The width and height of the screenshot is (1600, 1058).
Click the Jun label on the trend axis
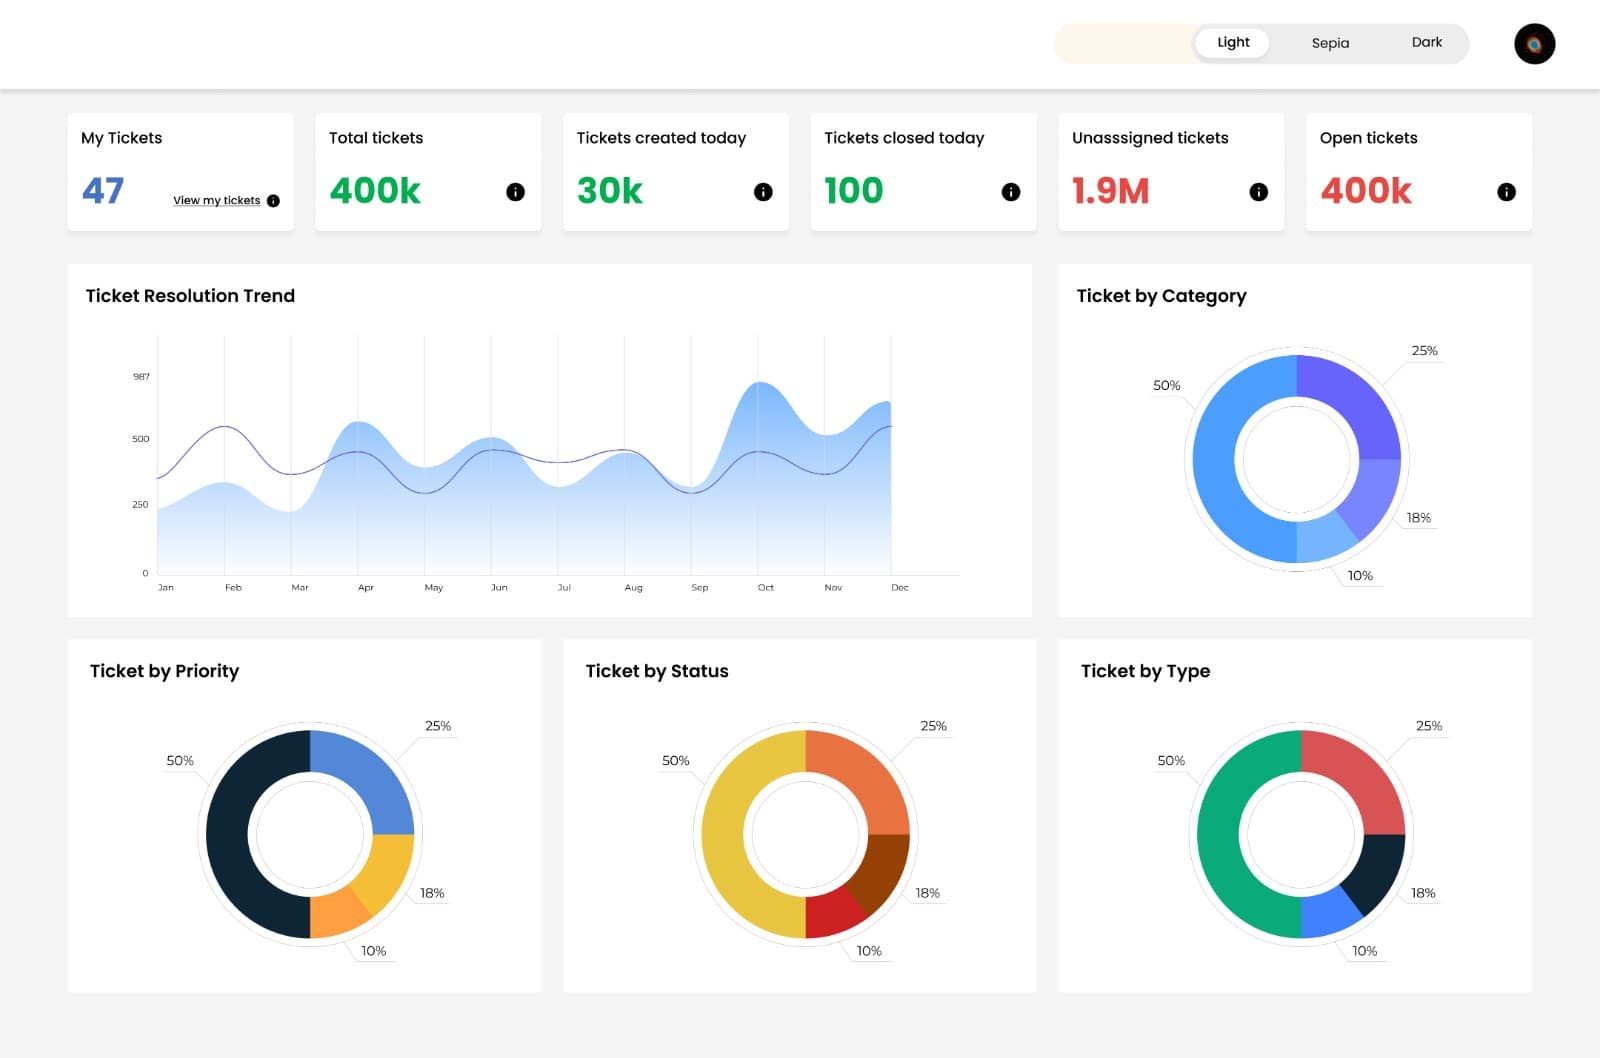[x=499, y=588]
